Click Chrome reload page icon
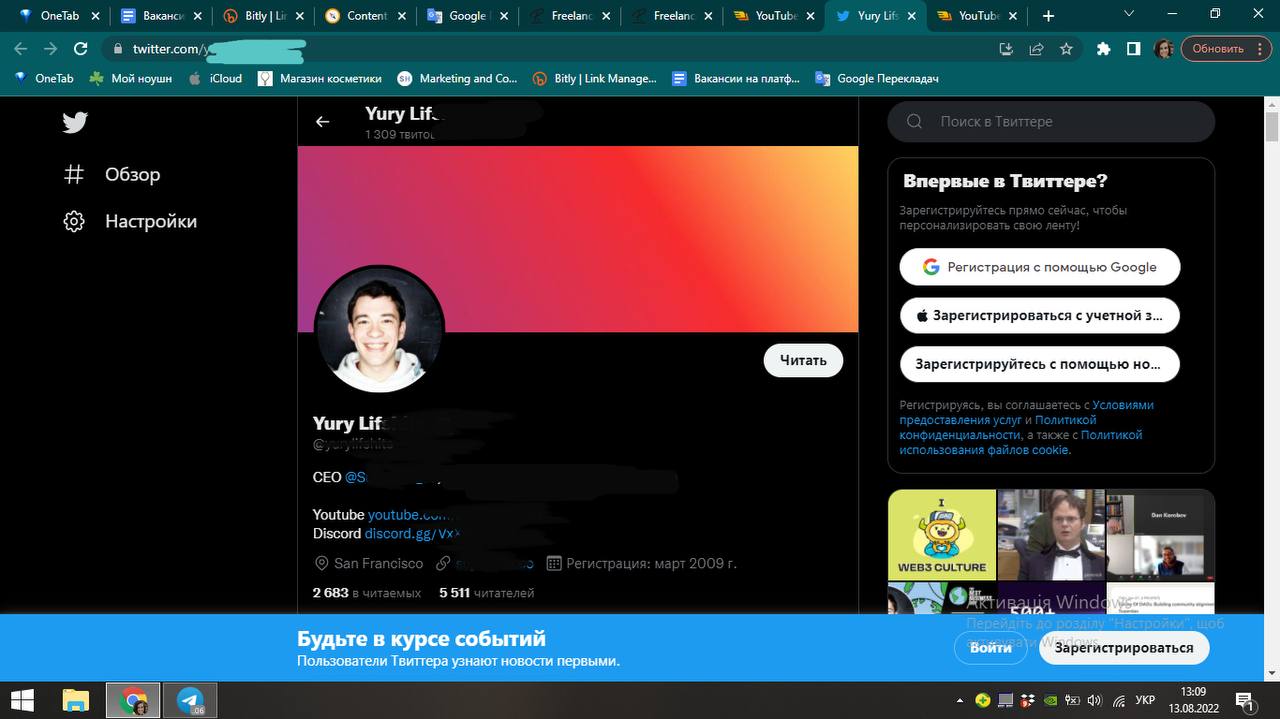Screen dimensions: 1280x719 [x=81, y=48]
